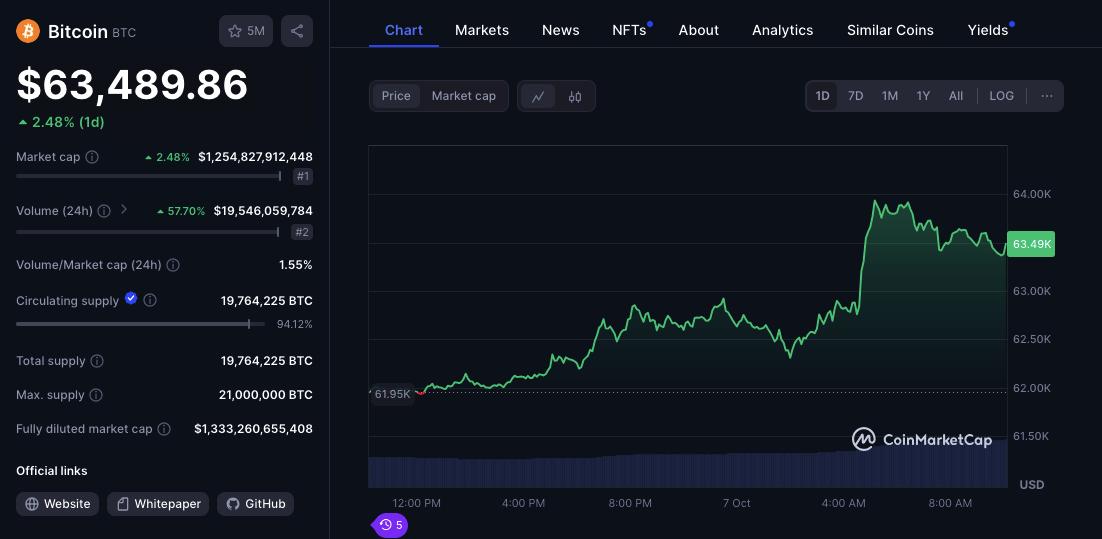
Task: Expand the Volume (24h) chevron arrow
Action: (124, 210)
